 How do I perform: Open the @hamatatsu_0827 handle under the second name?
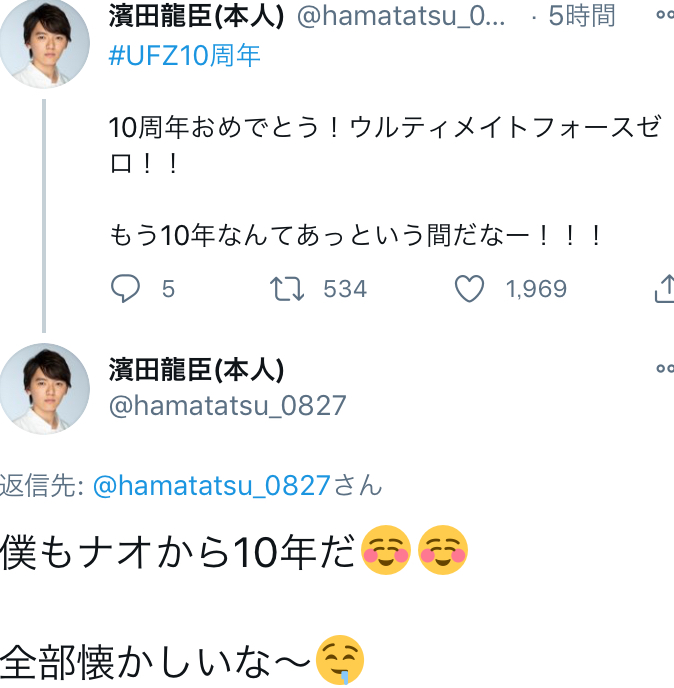tap(227, 405)
